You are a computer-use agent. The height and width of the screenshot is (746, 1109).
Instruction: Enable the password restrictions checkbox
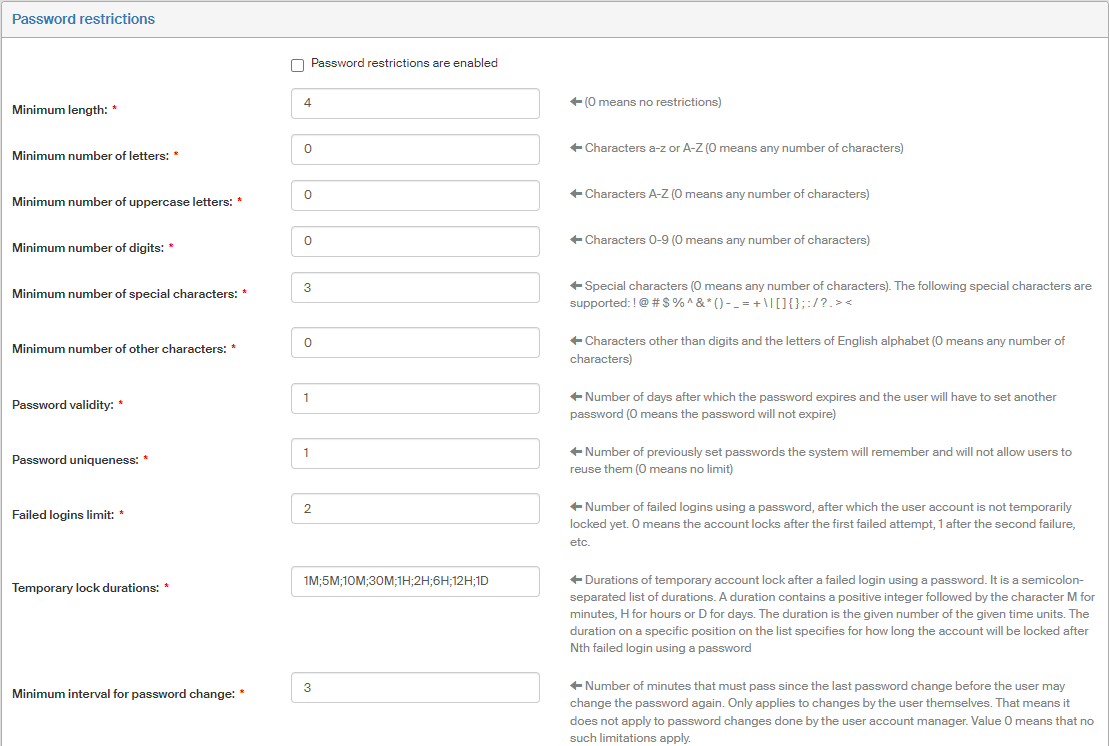(297, 66)
